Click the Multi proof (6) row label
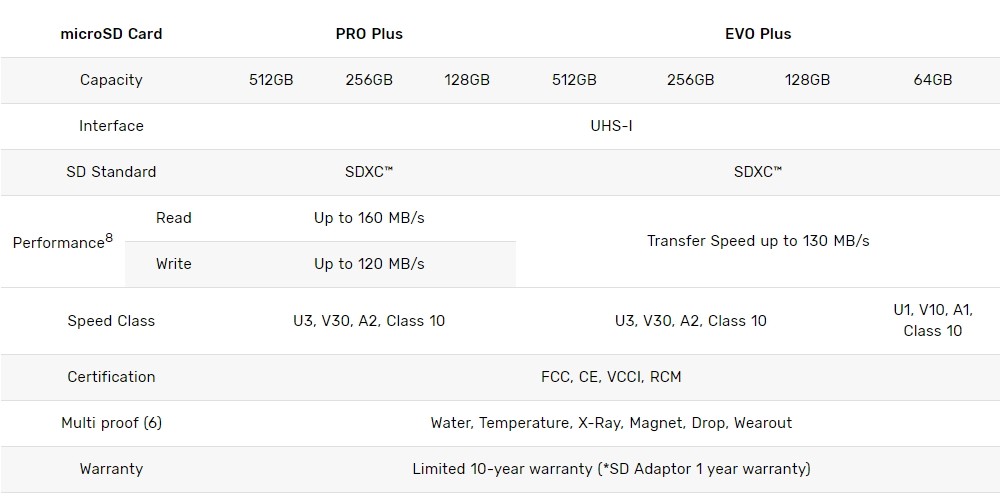Viewport: 1000px width, 499px height. pyautogui.click(x=111, y=423)
